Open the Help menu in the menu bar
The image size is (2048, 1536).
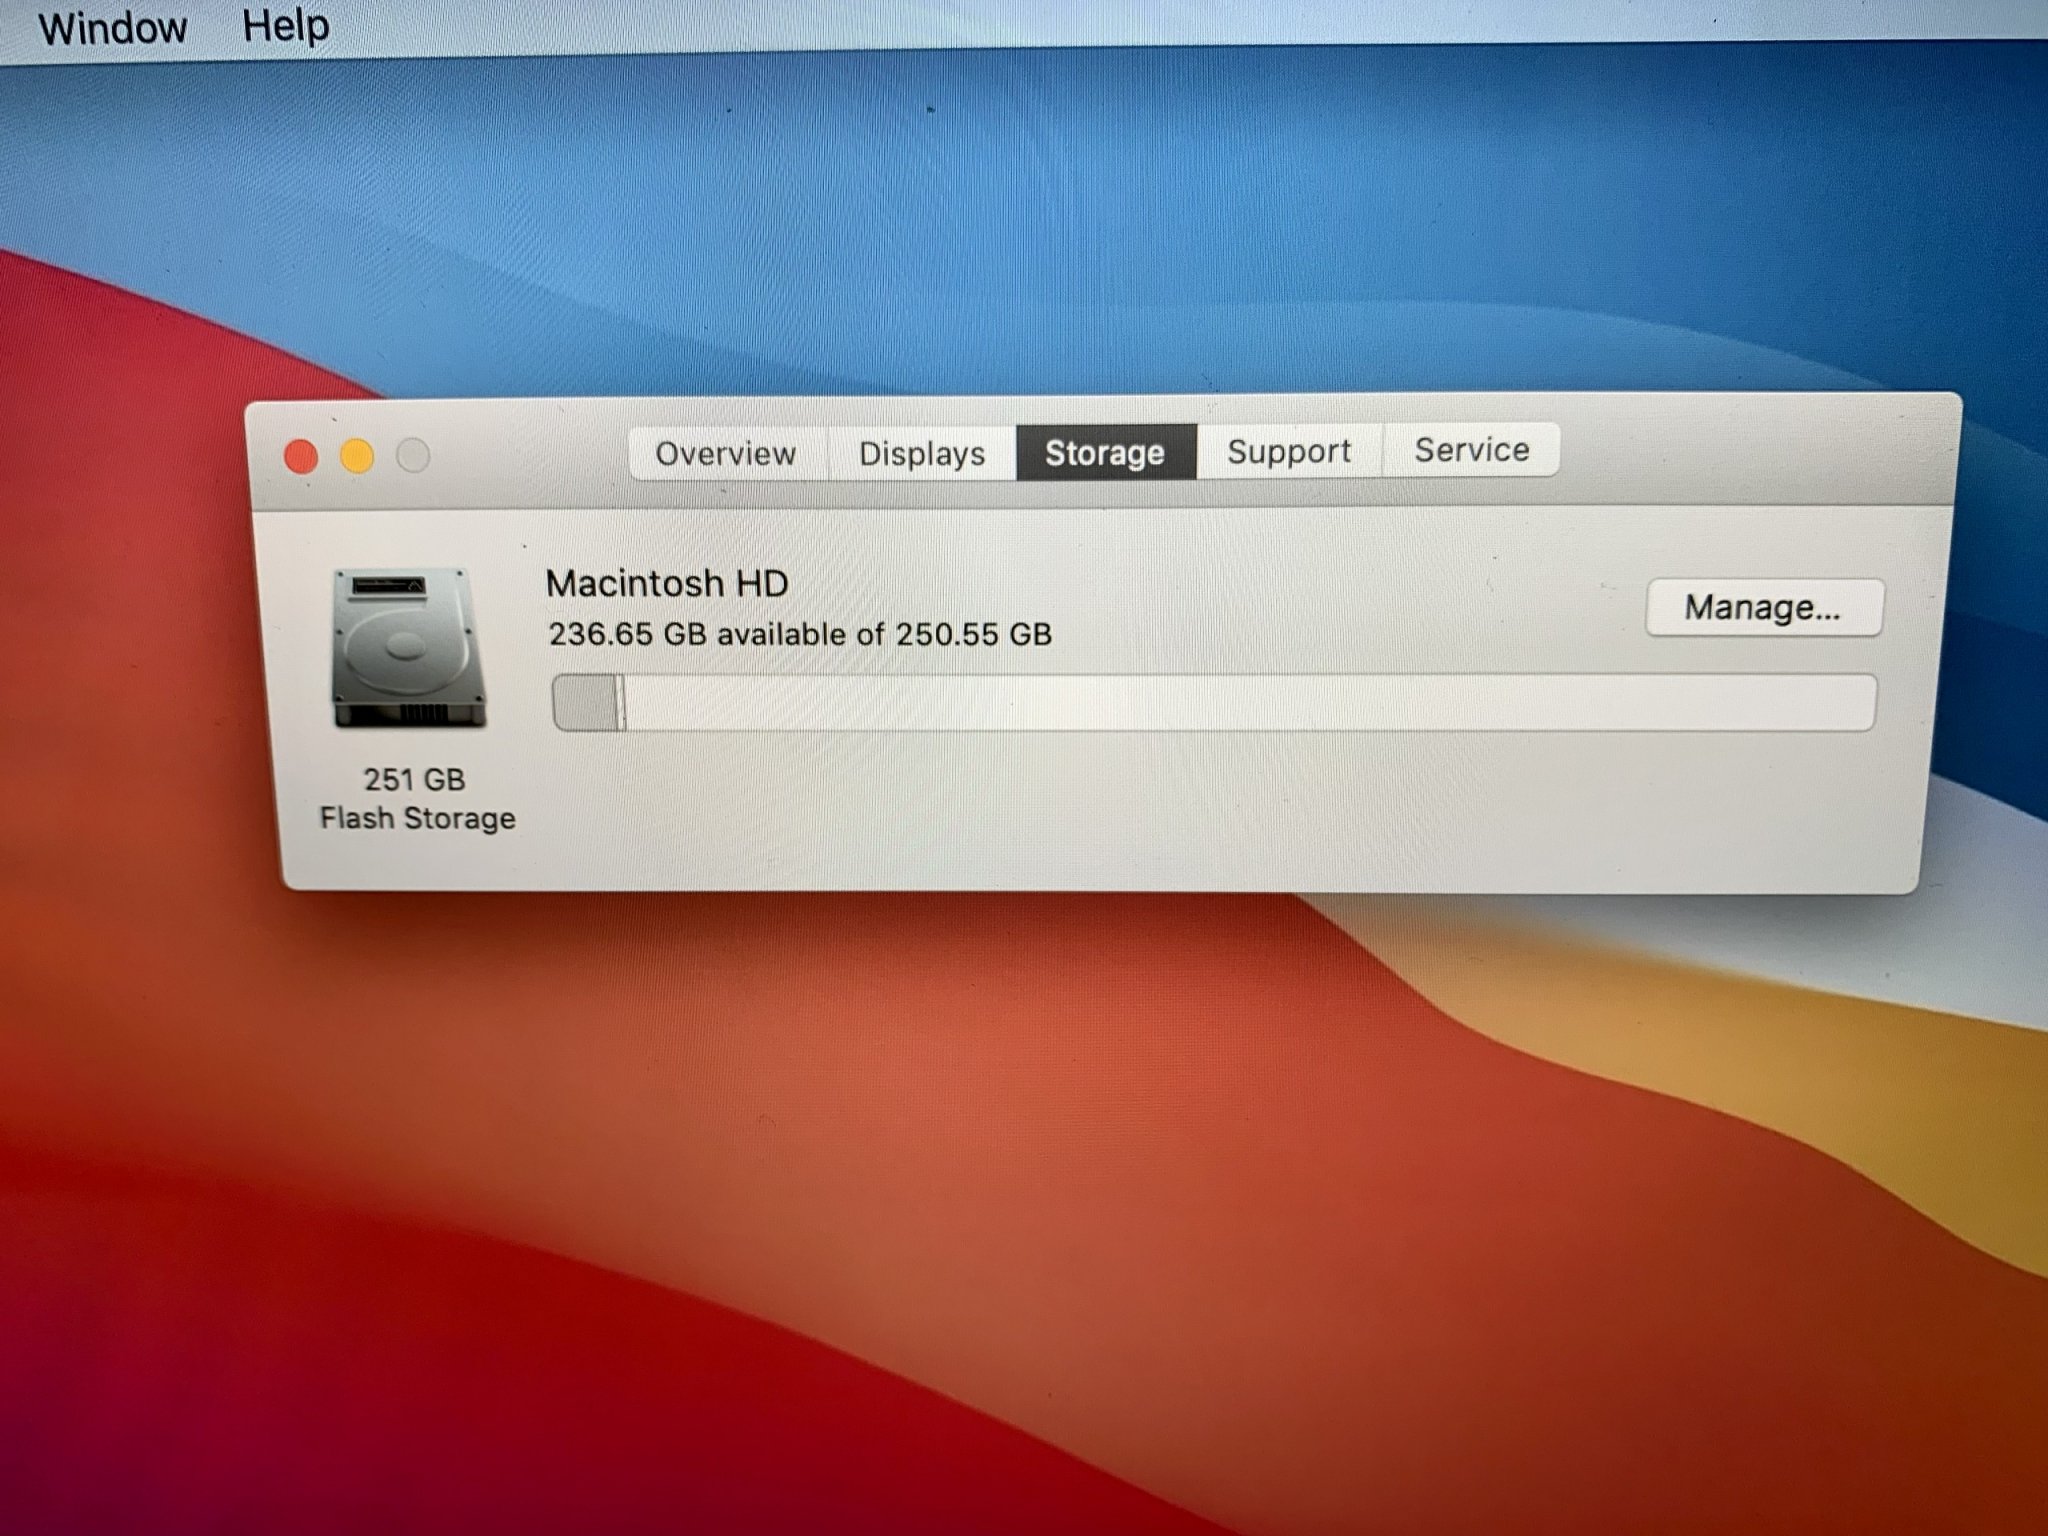[x=285, y=25]
